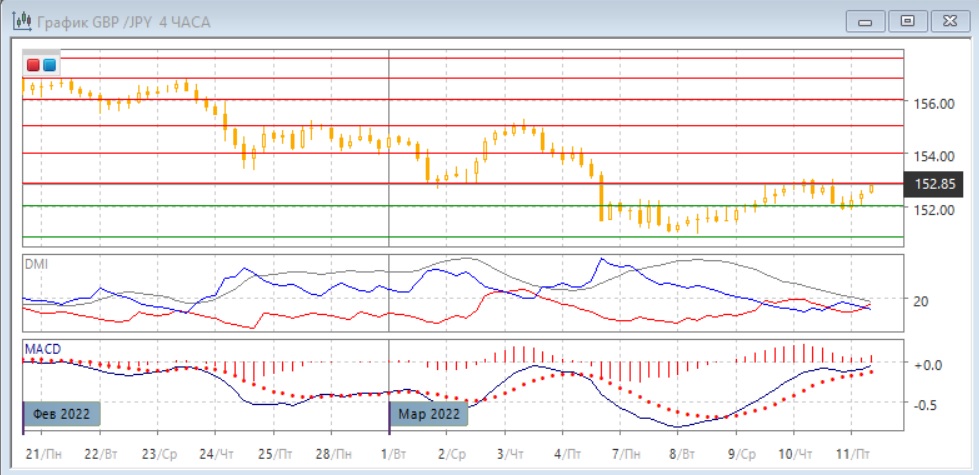Click the MACD +0.0 axis label
Screen dimensions: 979x475
point(928,365)
